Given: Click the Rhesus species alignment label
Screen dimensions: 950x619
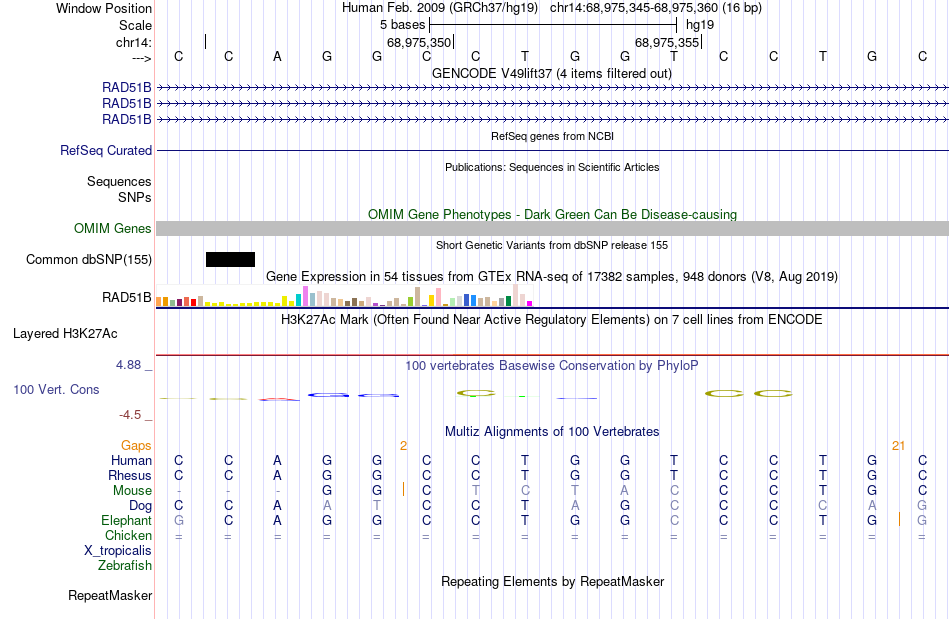Looking at the screenshot, I should pos(130,475).
